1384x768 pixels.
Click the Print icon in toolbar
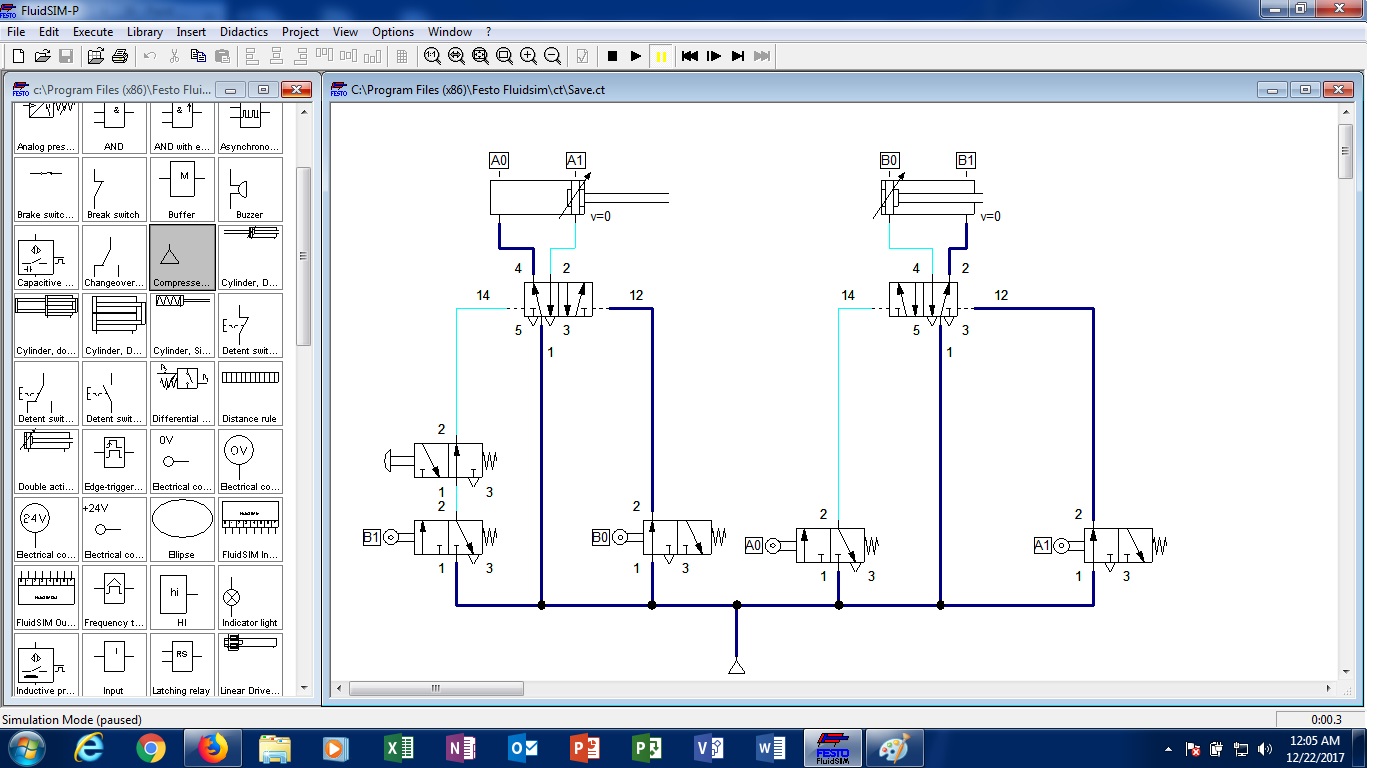click(120, 56)
